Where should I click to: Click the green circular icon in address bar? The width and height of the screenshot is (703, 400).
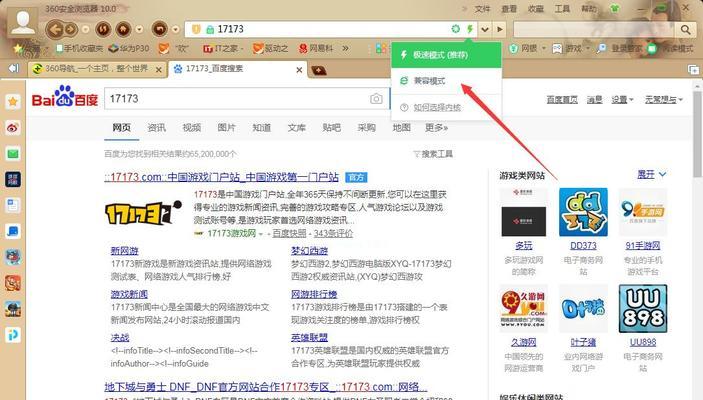pos(456,29)
